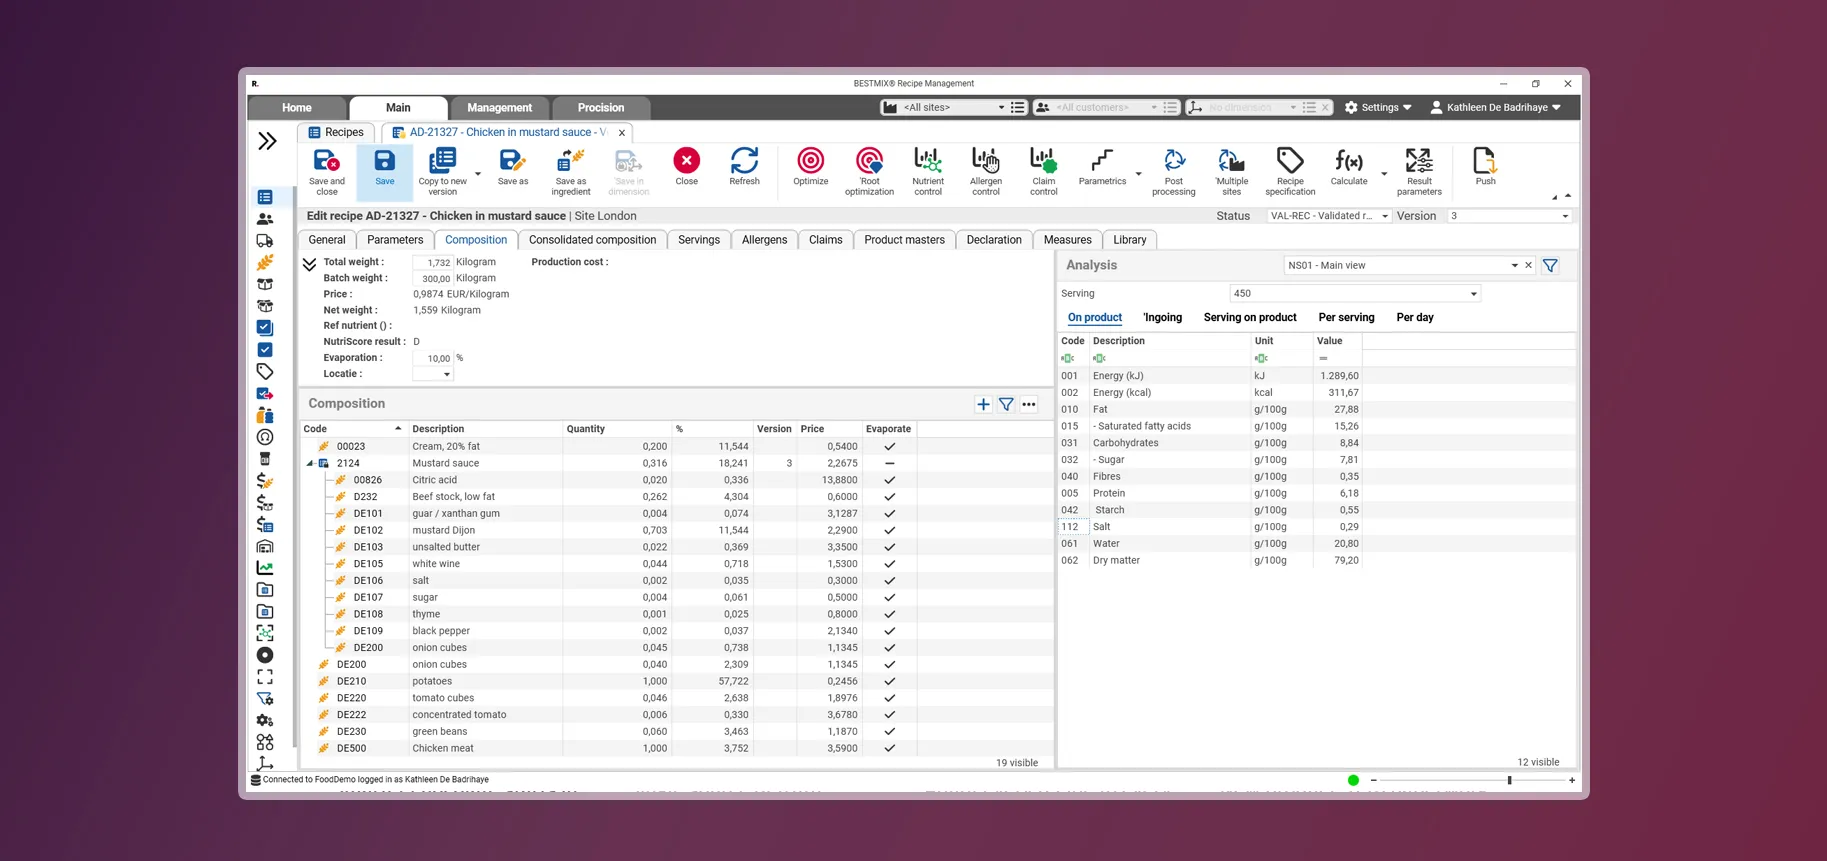Image resolution: width=1827 pixels, height=861 pixels.
Task: Select the Serving on product view
Action: coord(1250,318)
